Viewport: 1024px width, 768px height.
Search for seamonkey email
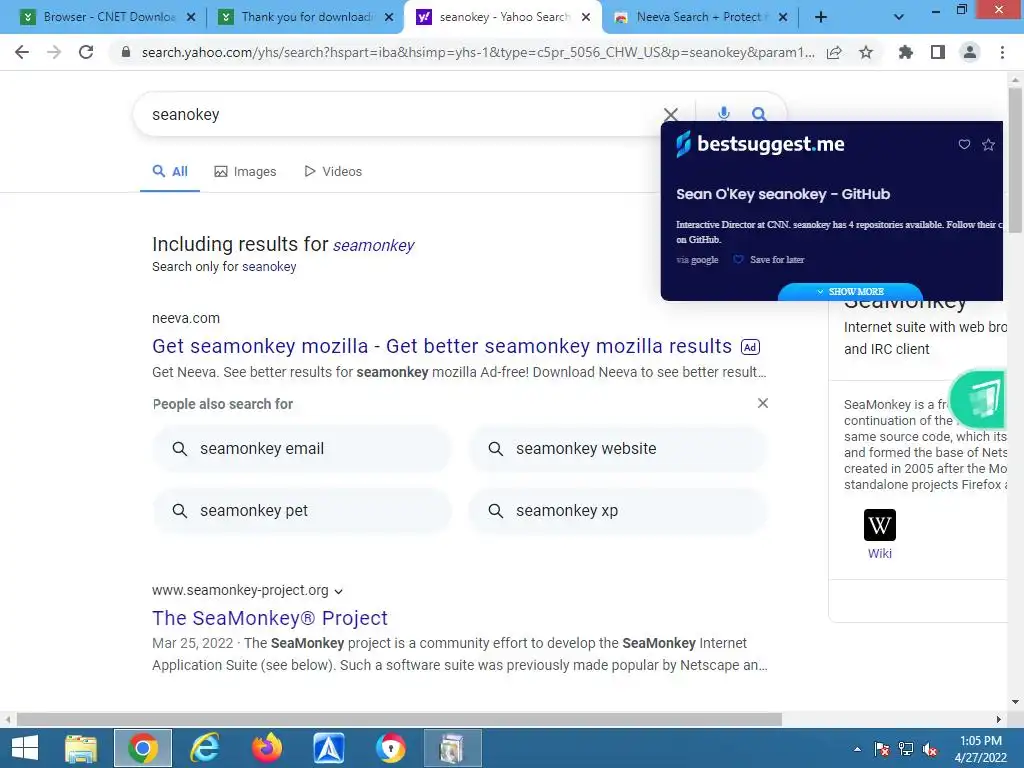coord(302,449)
